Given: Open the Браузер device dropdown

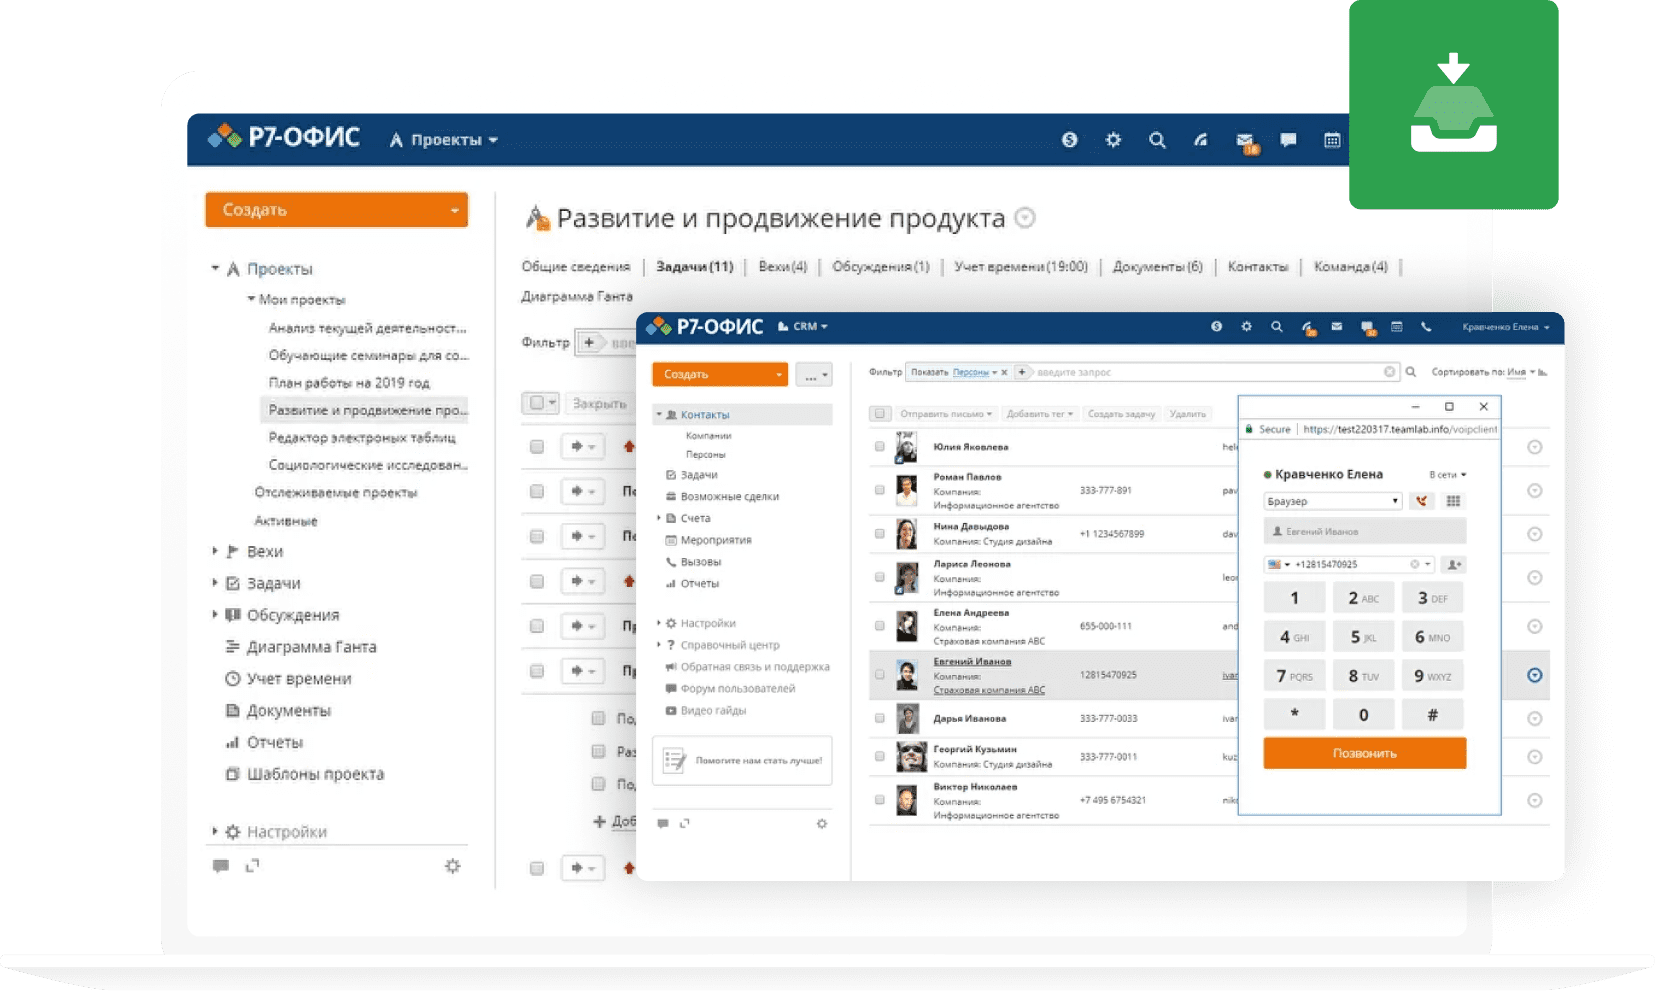Looking at the screenshot, I should (1333, 501).
